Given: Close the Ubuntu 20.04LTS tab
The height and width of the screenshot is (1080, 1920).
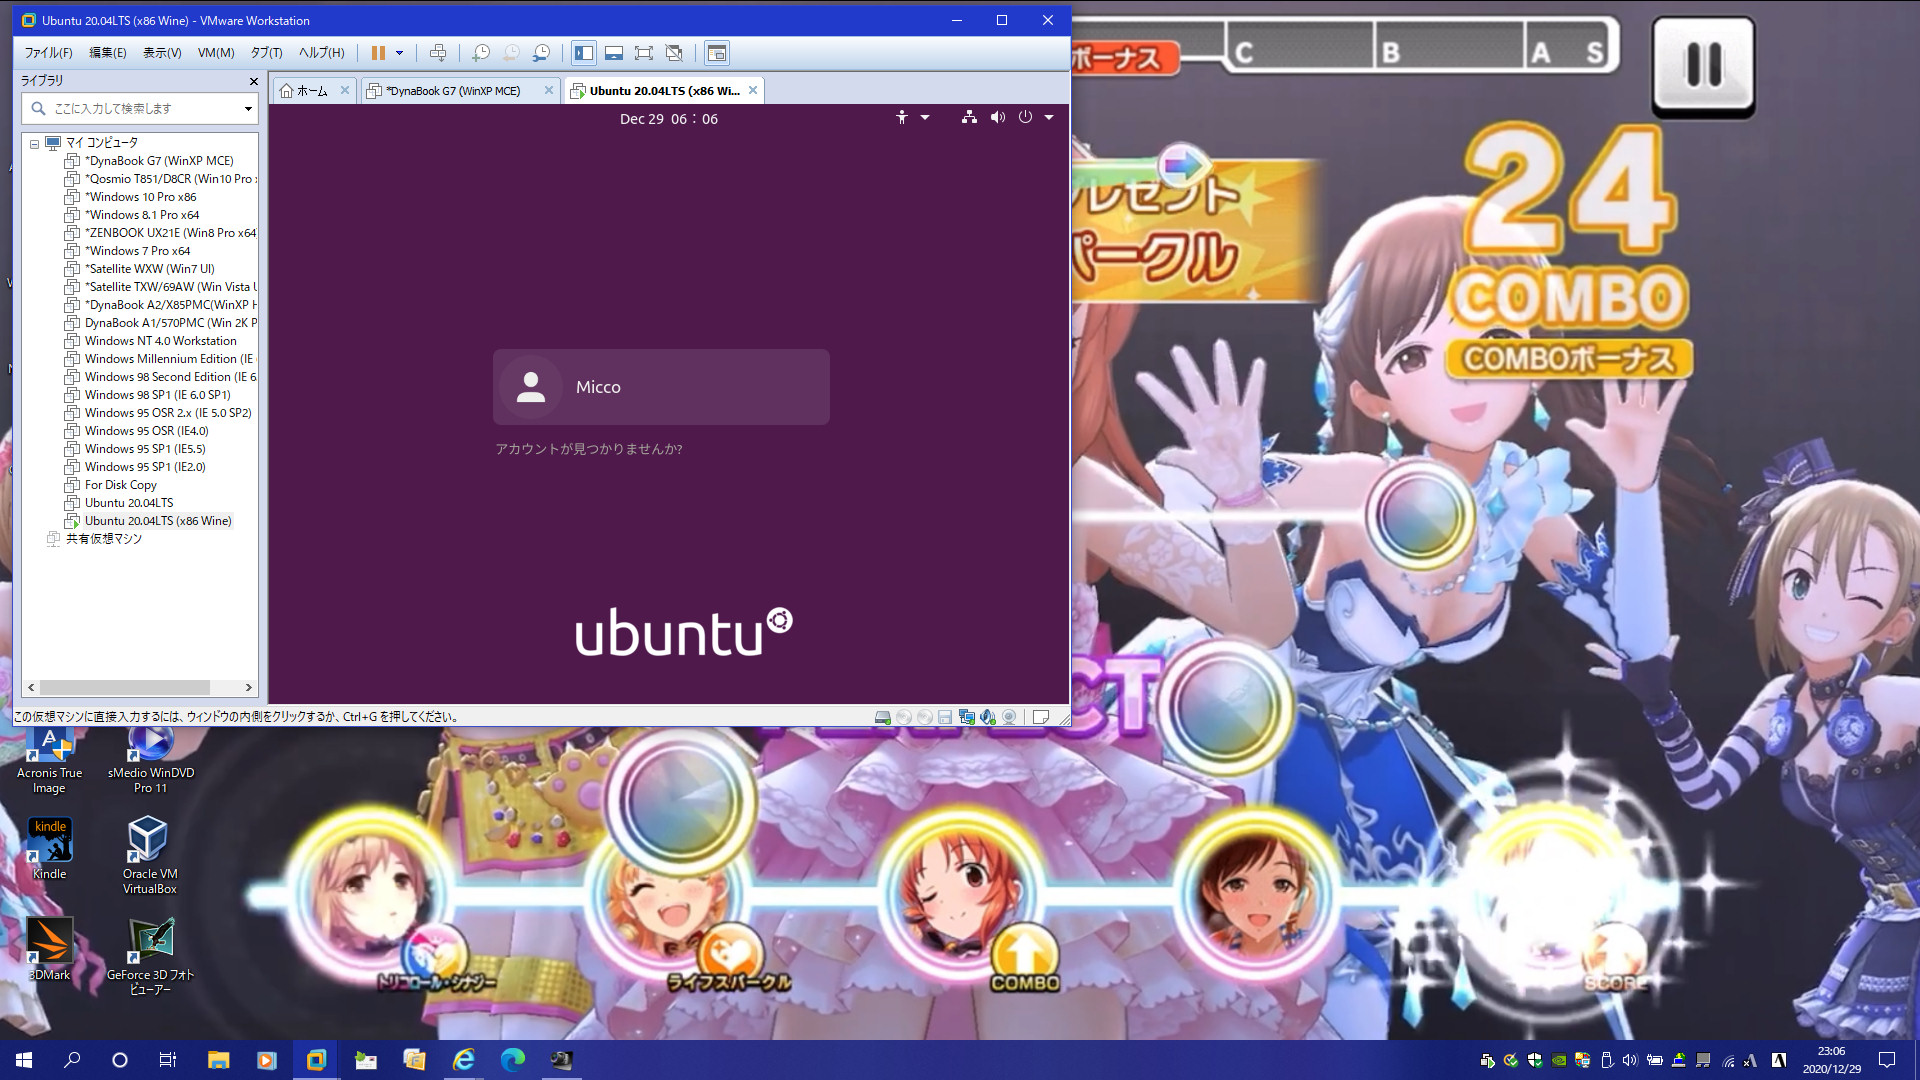Looking at the screenshot, I should [x=753, y=90].
